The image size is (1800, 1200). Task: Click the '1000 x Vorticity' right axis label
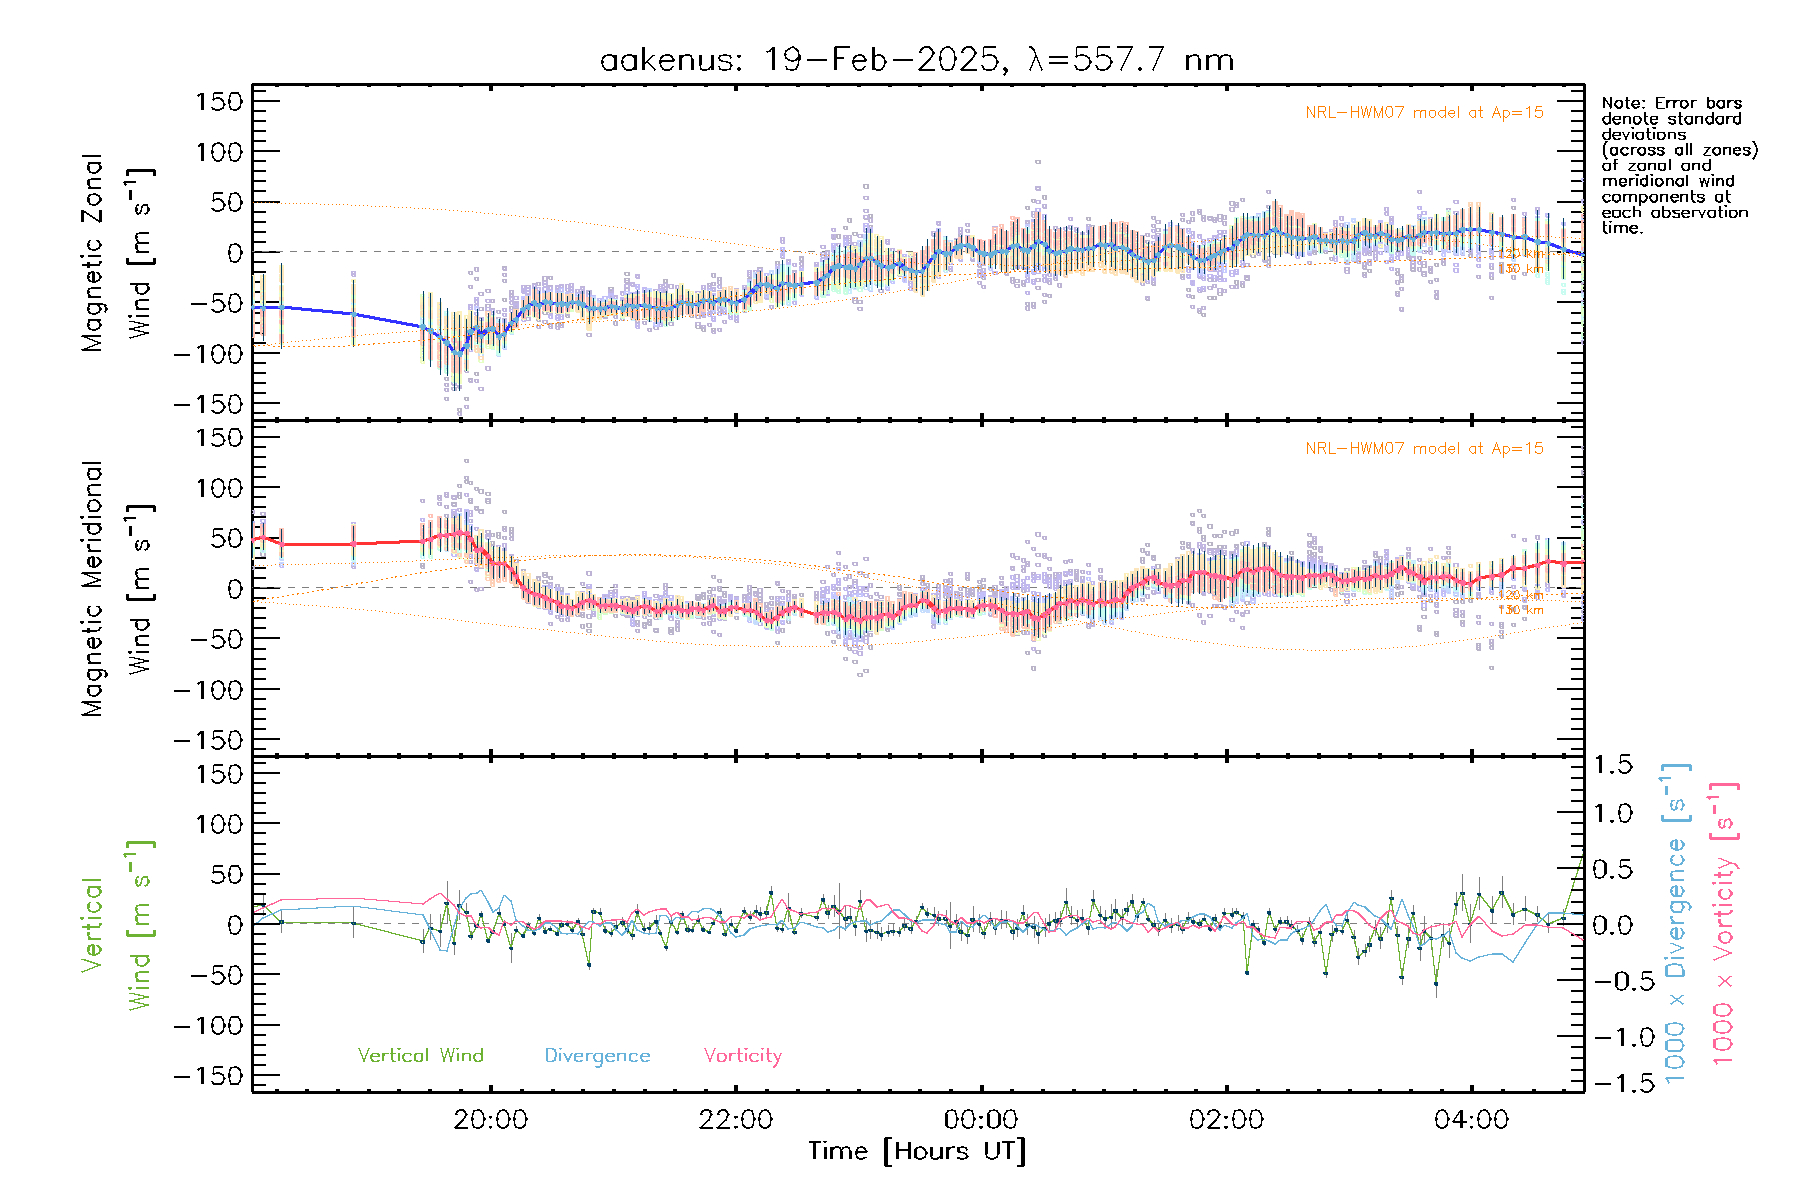point(1723,924)
